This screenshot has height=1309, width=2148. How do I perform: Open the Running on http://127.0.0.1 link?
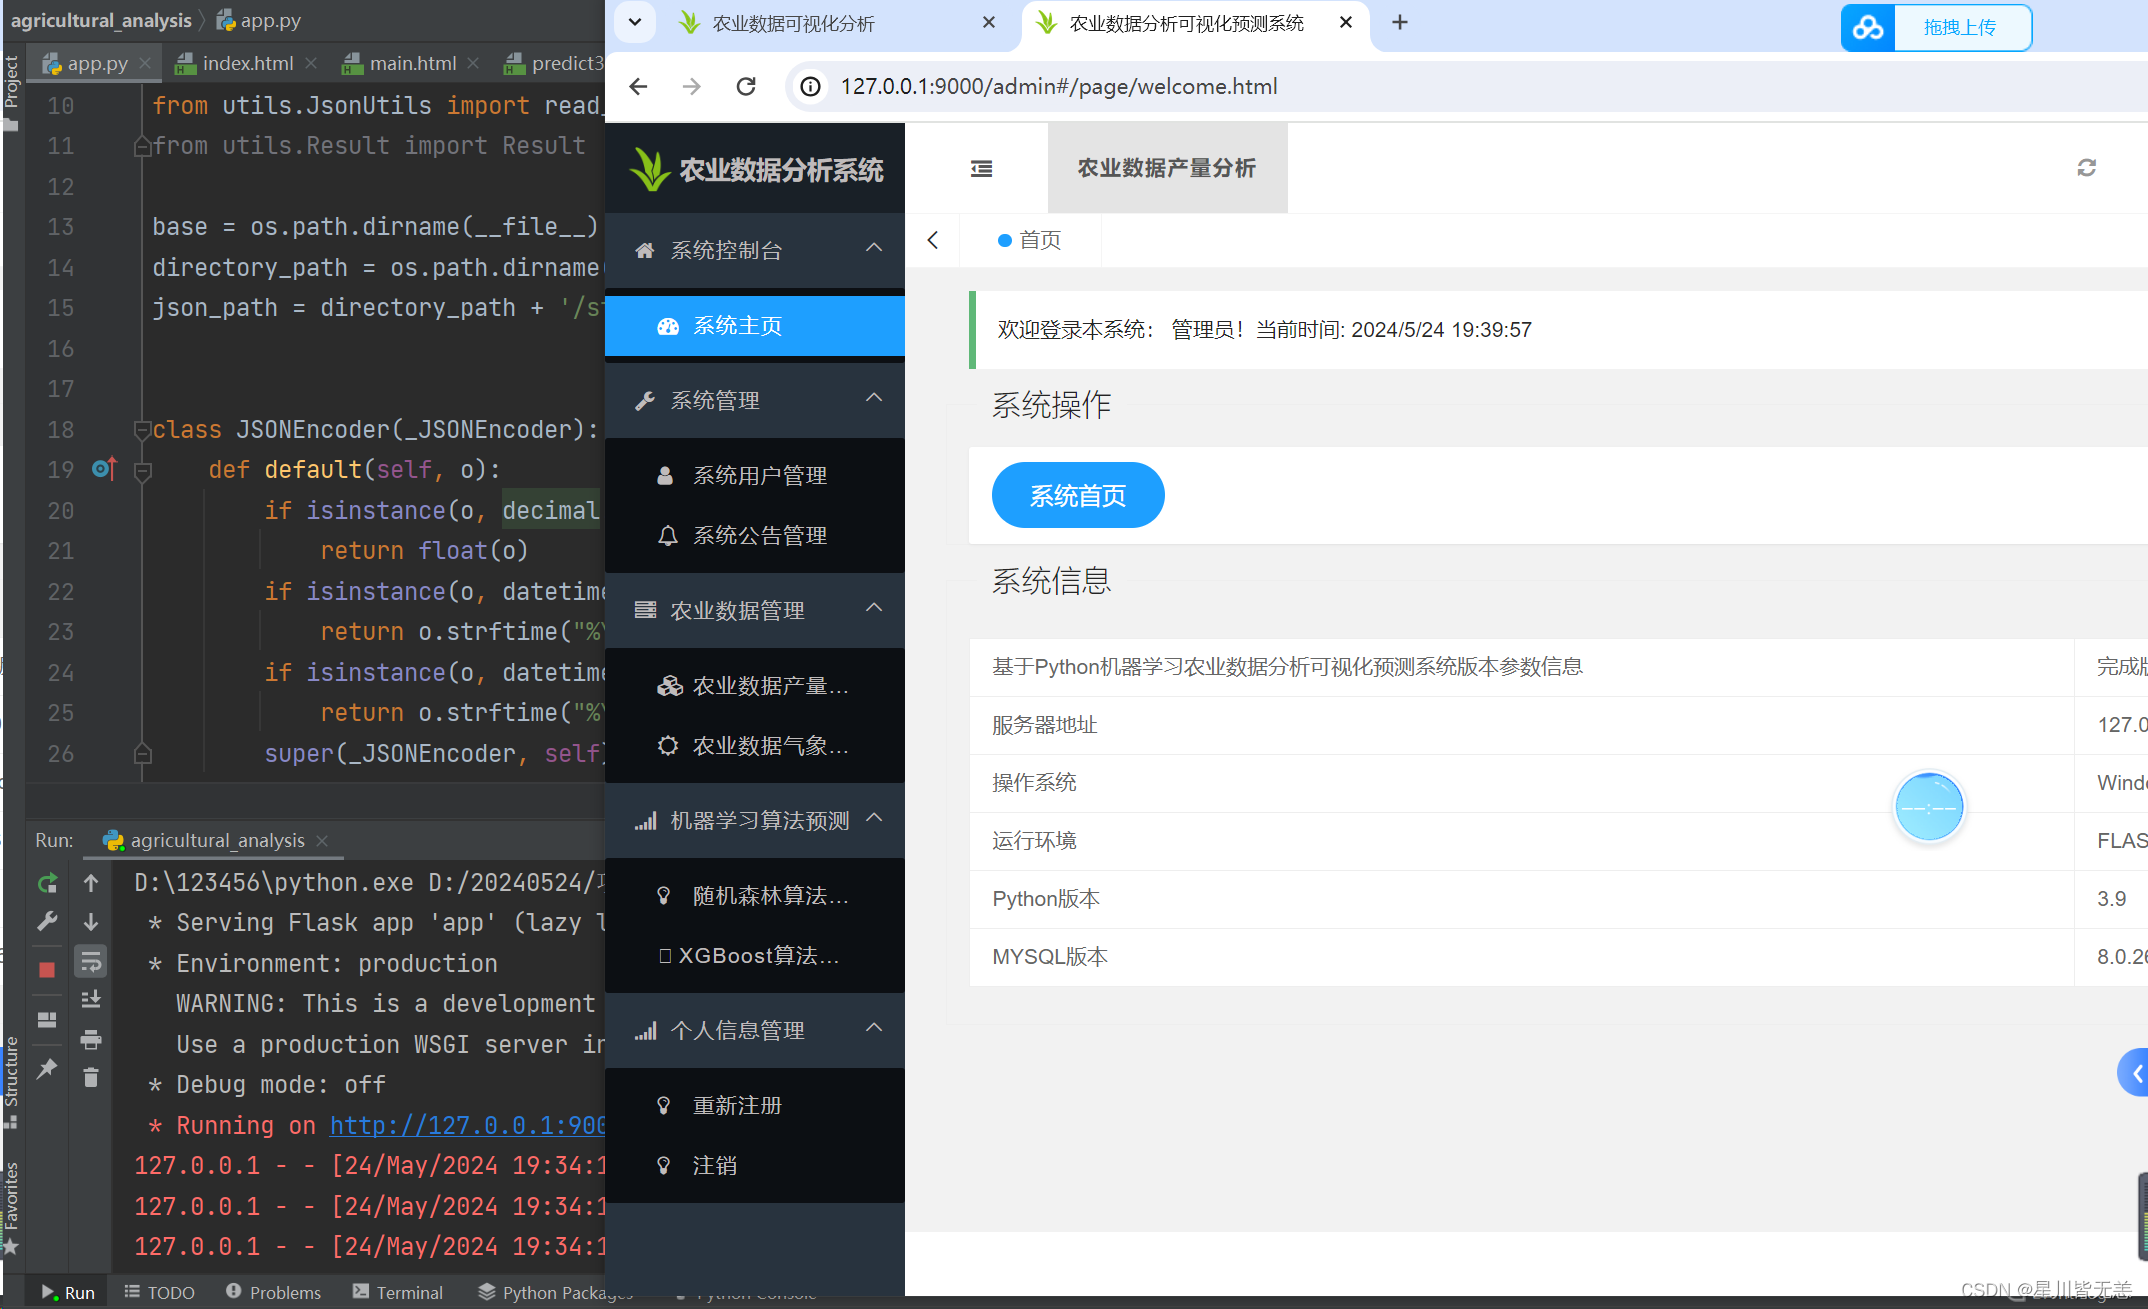[467, 1125]
